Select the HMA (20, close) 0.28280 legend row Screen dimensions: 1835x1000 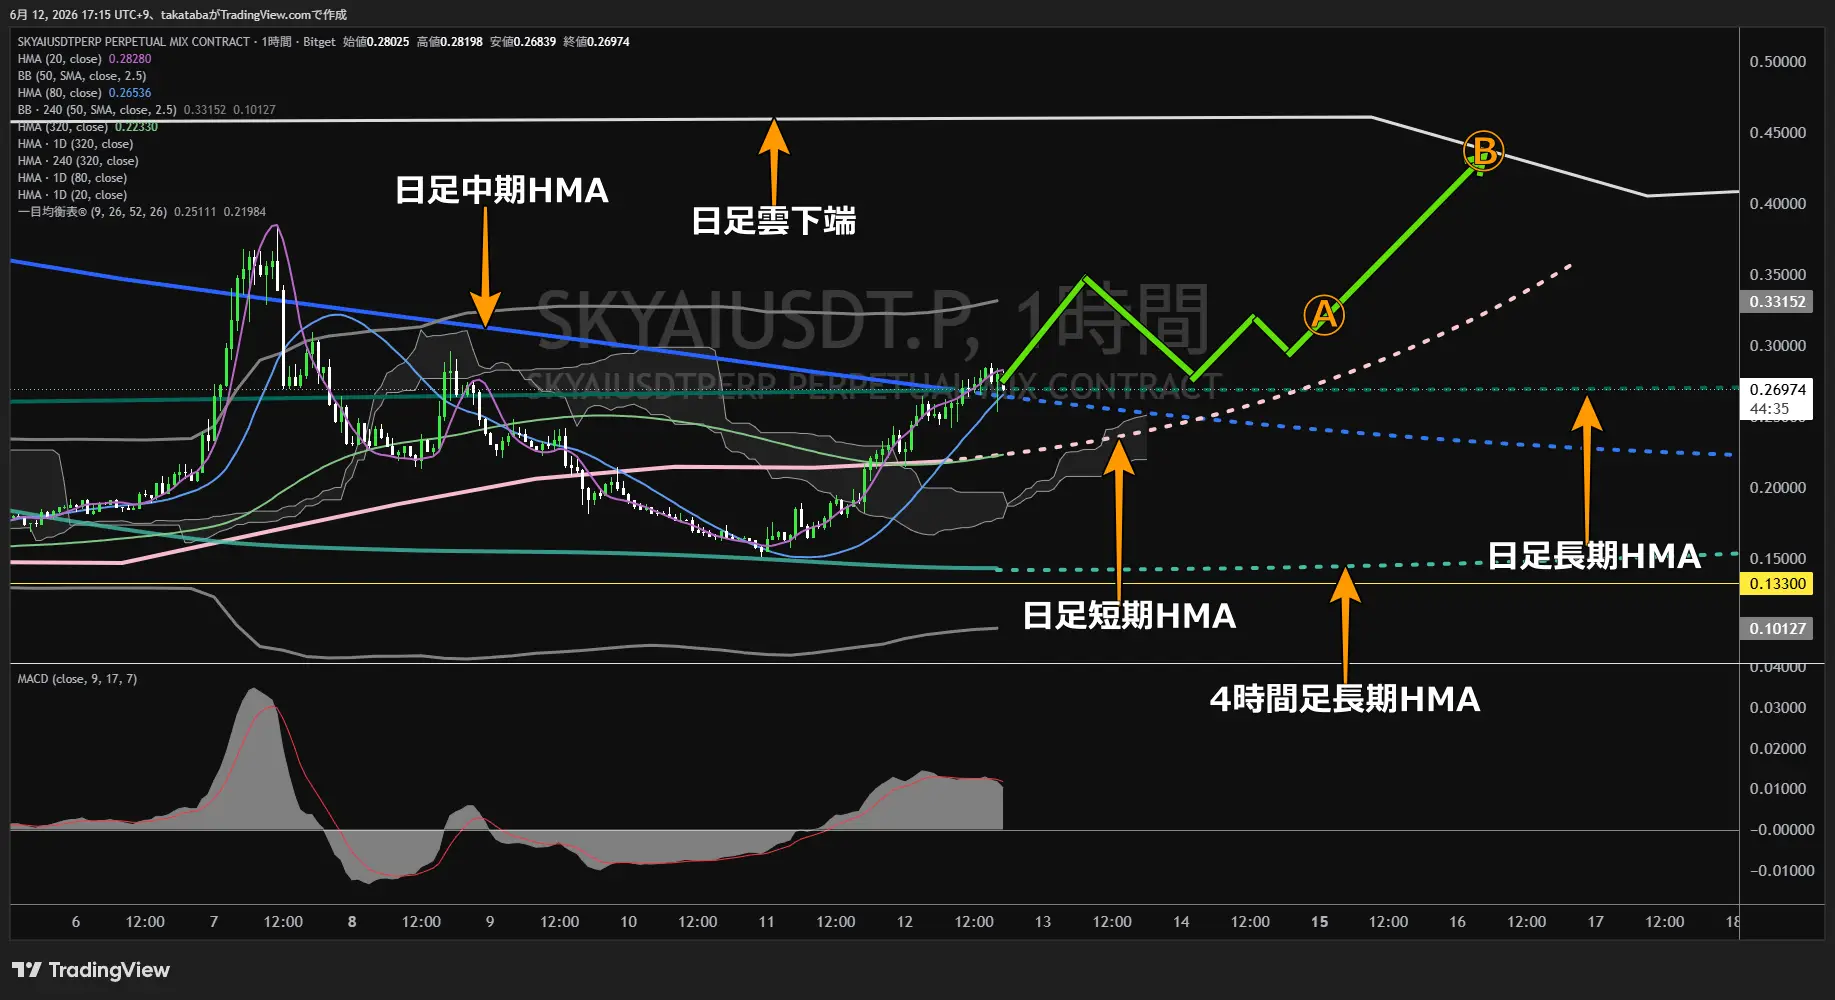click(x=84, y=59)
